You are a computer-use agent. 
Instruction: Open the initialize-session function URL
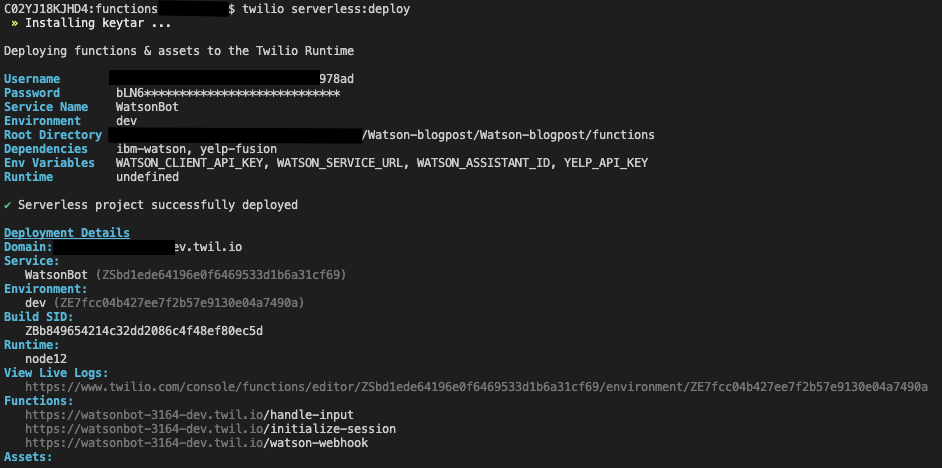coord(210,429)
